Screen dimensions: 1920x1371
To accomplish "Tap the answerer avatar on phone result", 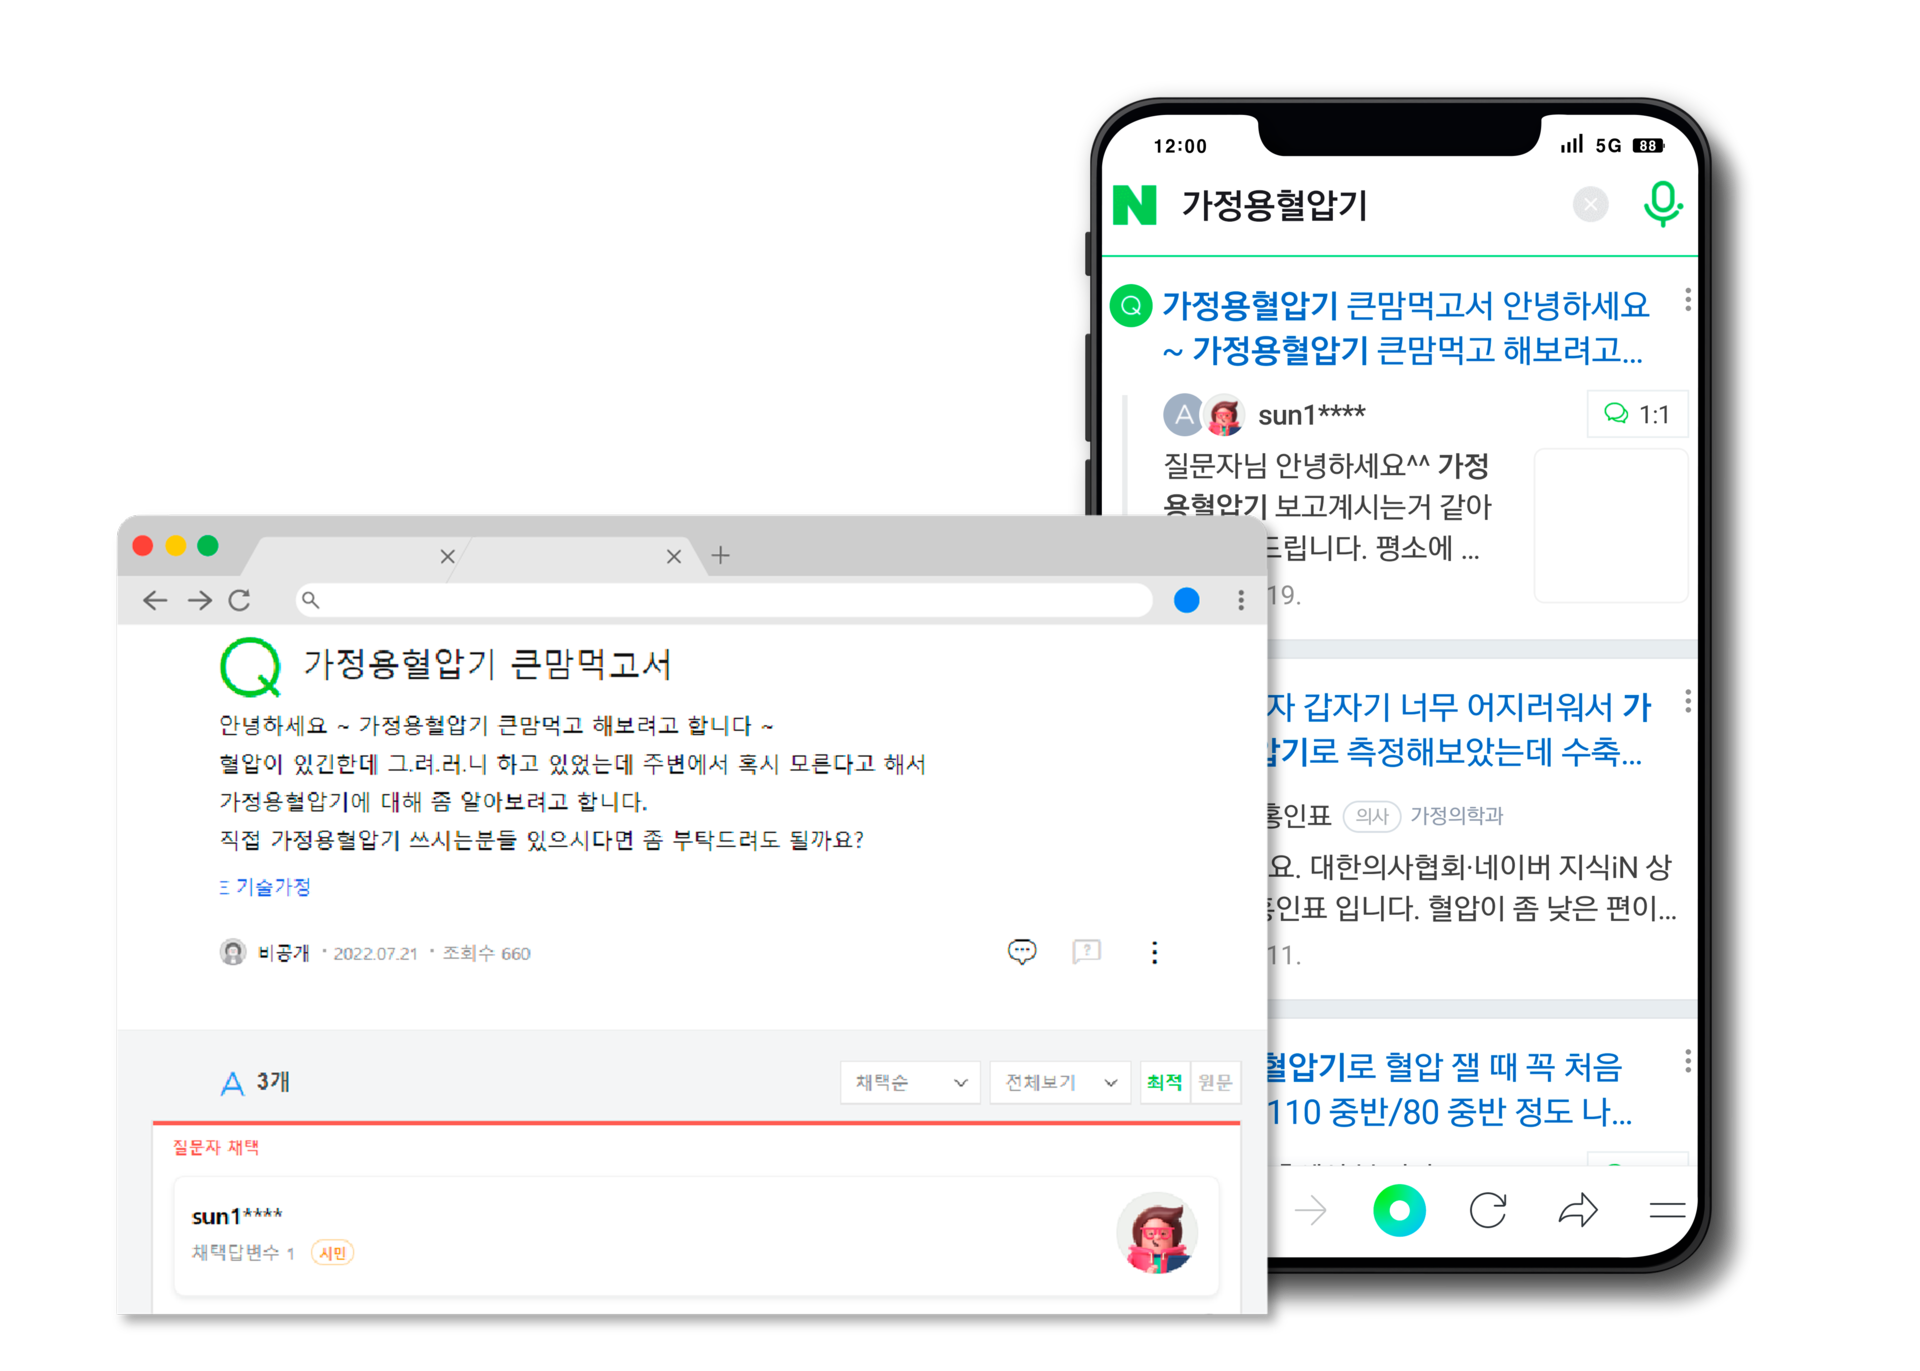I will (x=1223, y=414).
